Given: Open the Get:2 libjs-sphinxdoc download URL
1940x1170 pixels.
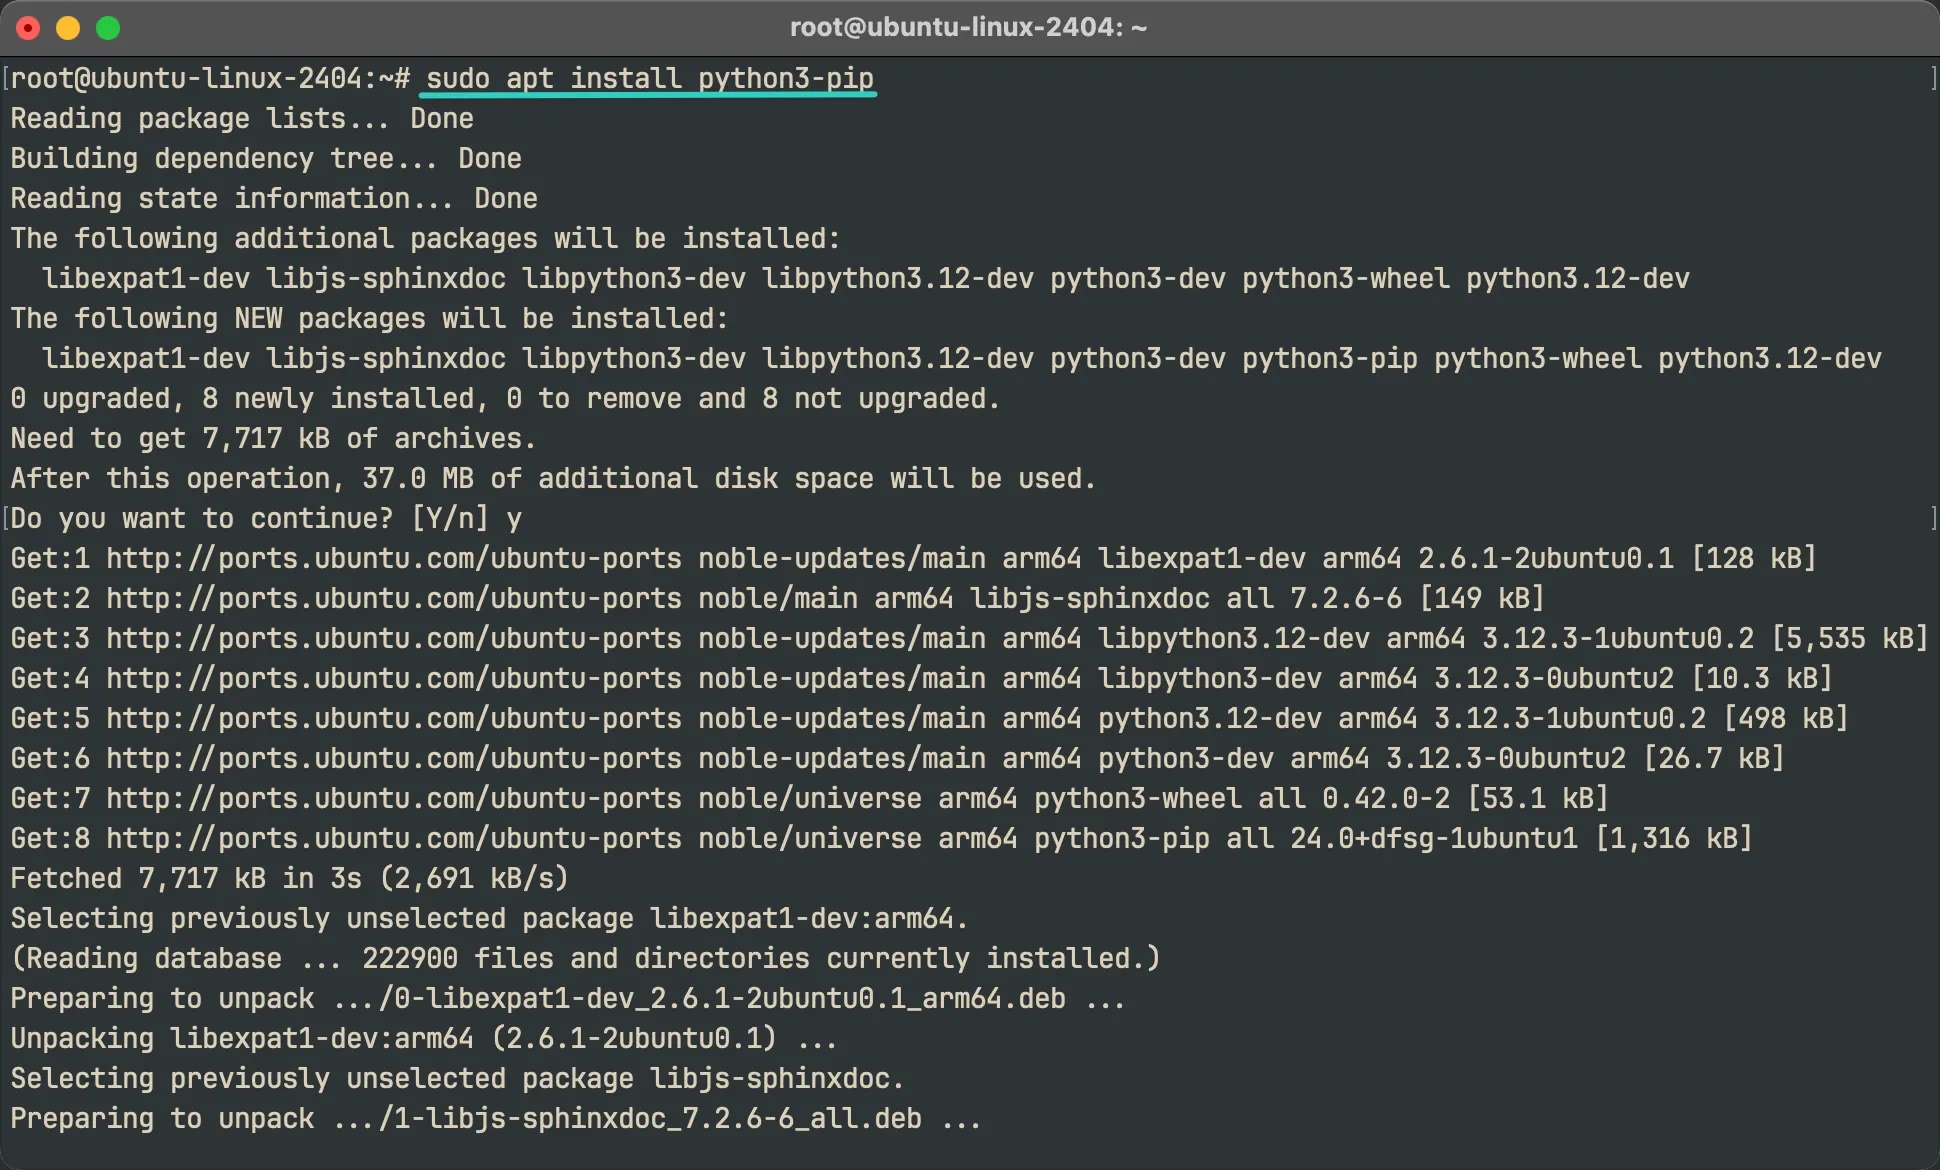Looking at the screenshot, I should [x=393, y=598].
